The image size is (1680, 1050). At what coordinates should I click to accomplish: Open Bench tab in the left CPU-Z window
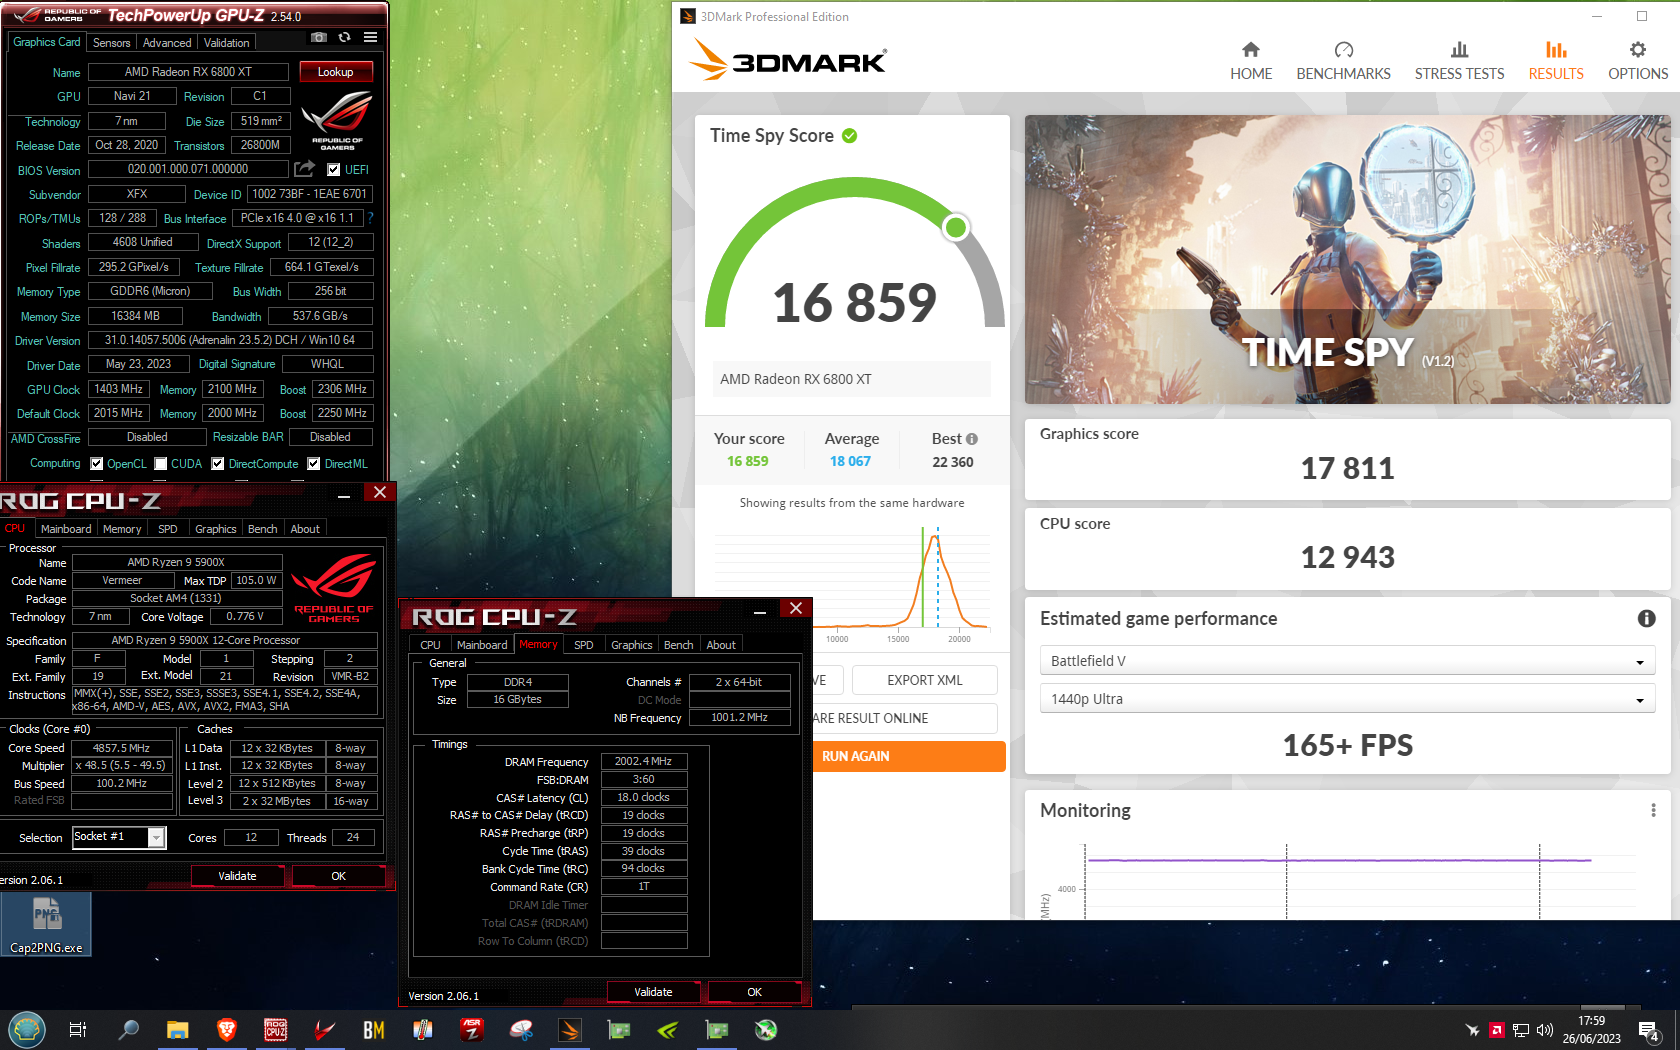[x=263, y=529]
